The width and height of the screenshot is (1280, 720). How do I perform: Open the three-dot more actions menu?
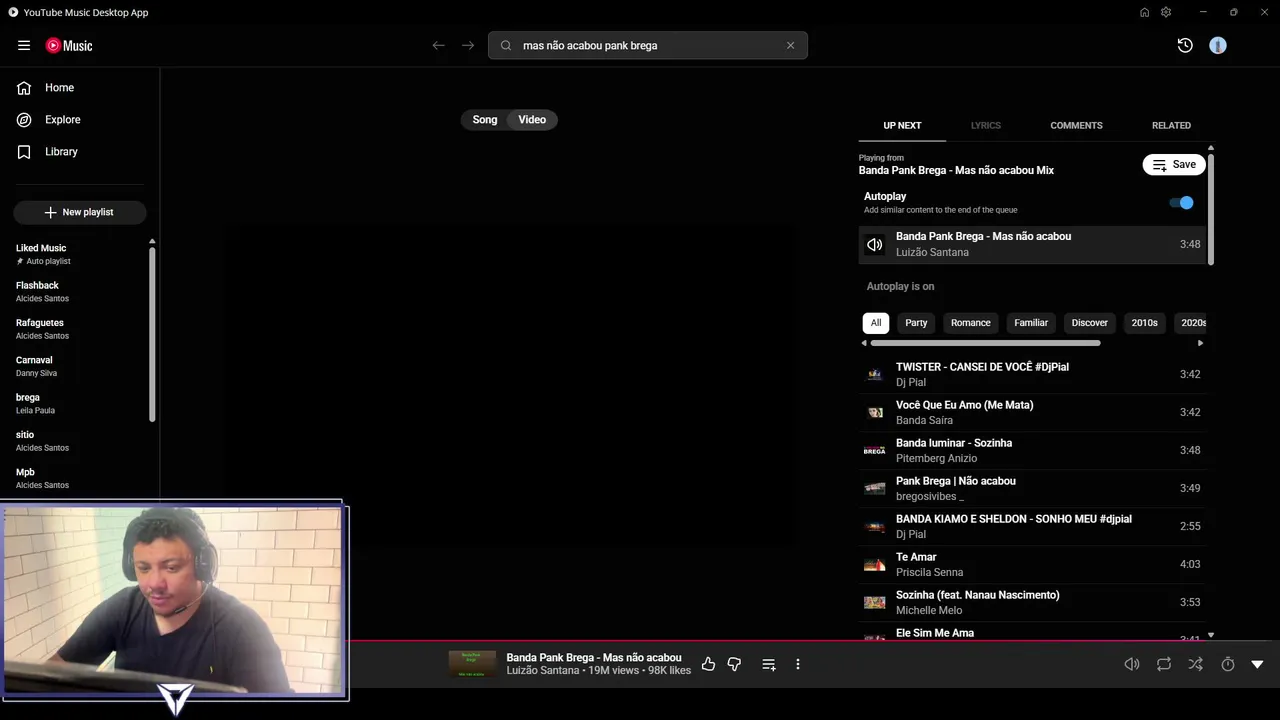(x=797, y=665)
